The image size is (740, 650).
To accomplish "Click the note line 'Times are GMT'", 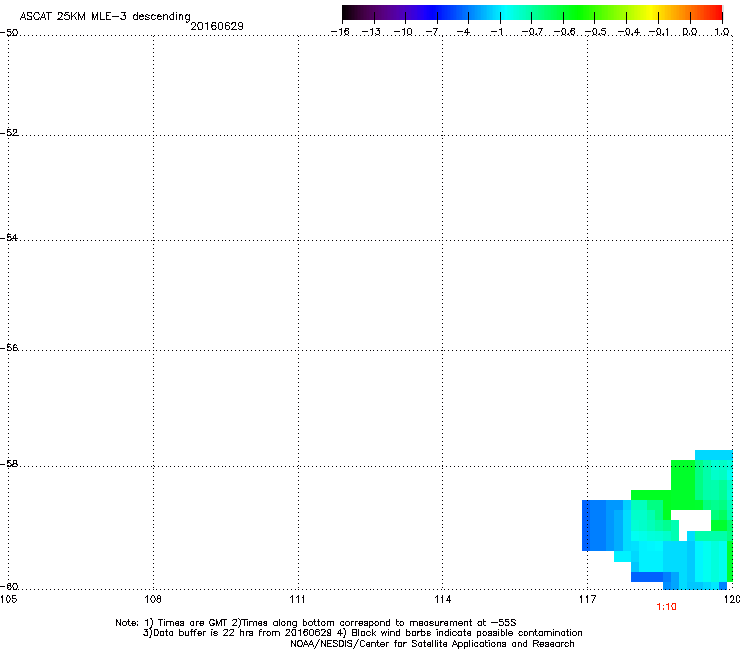I will tap(194, 623).
